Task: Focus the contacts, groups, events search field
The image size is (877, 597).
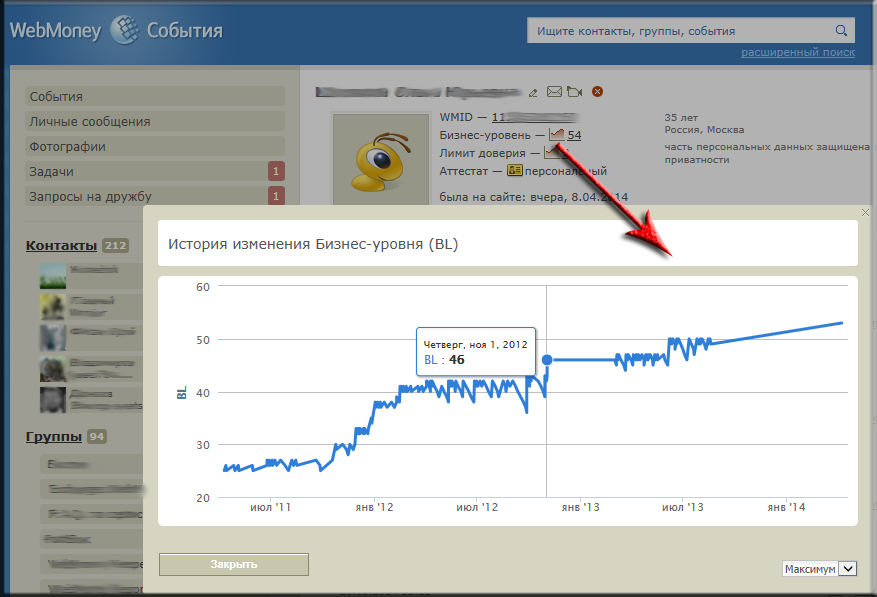Action: coord(691,30)
